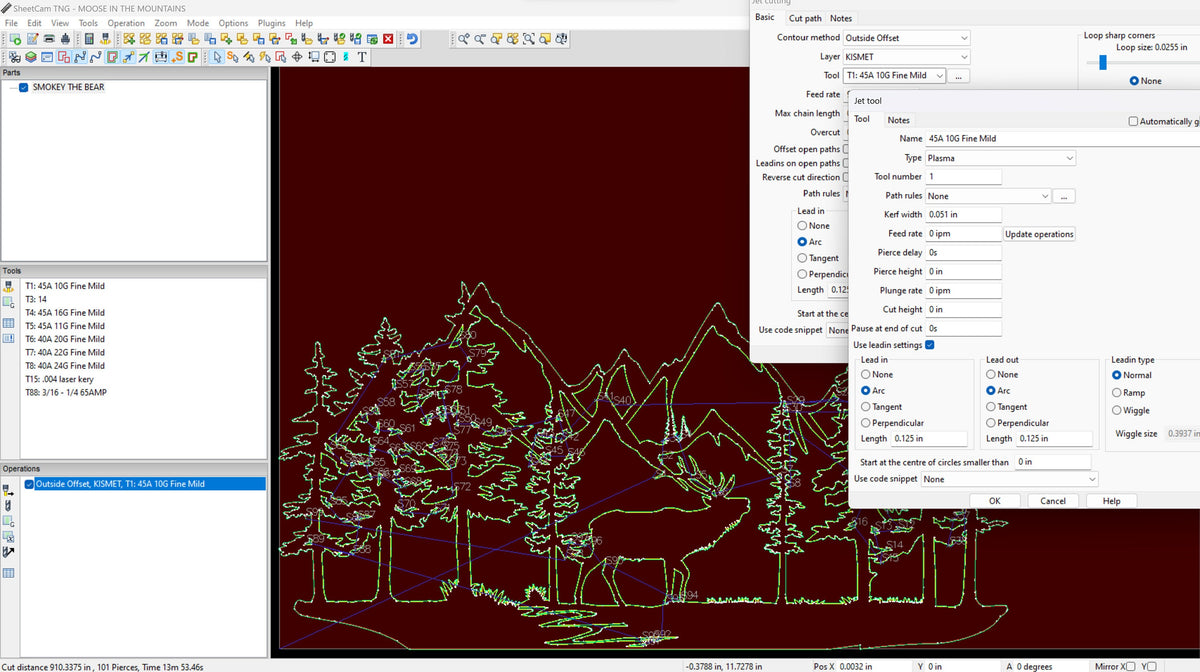Image resolution: width=1200 pixels, height=672 pixels.
Task: Switch to Notes tab in Jet tool dialog
Action: coord(899,120)
